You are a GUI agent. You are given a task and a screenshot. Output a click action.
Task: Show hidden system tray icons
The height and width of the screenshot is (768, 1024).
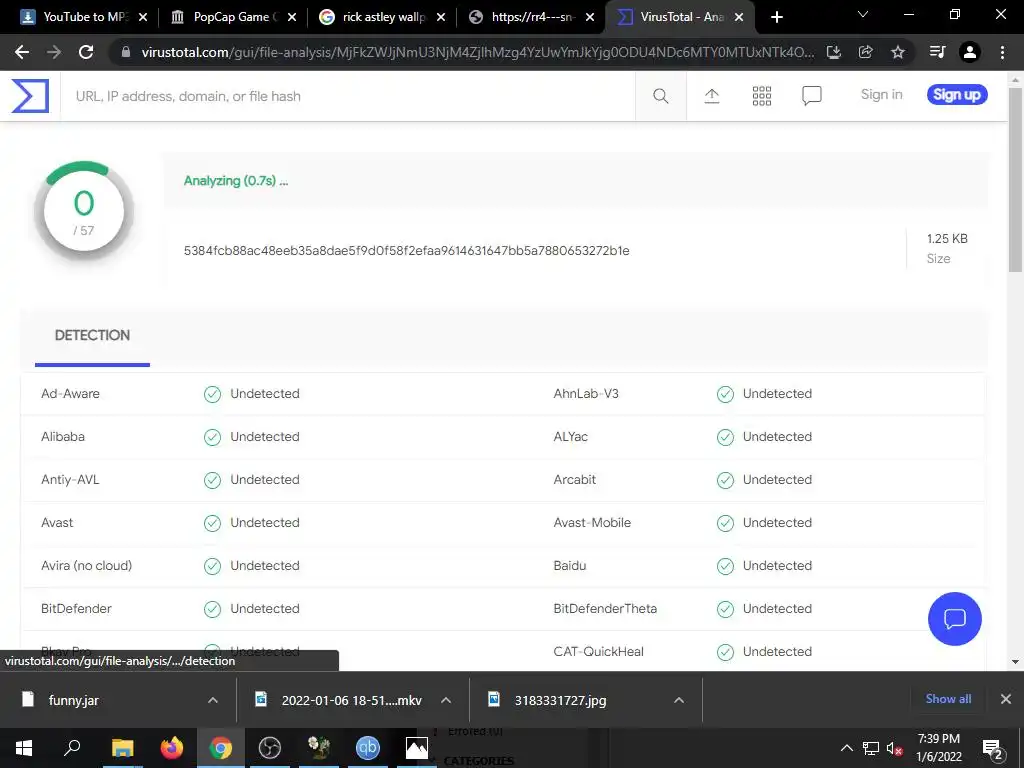pos(846,748)
